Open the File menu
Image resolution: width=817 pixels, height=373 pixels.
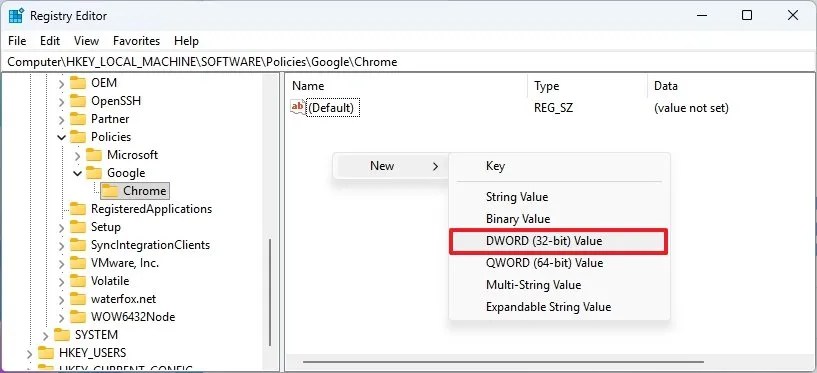click(17, 41)
